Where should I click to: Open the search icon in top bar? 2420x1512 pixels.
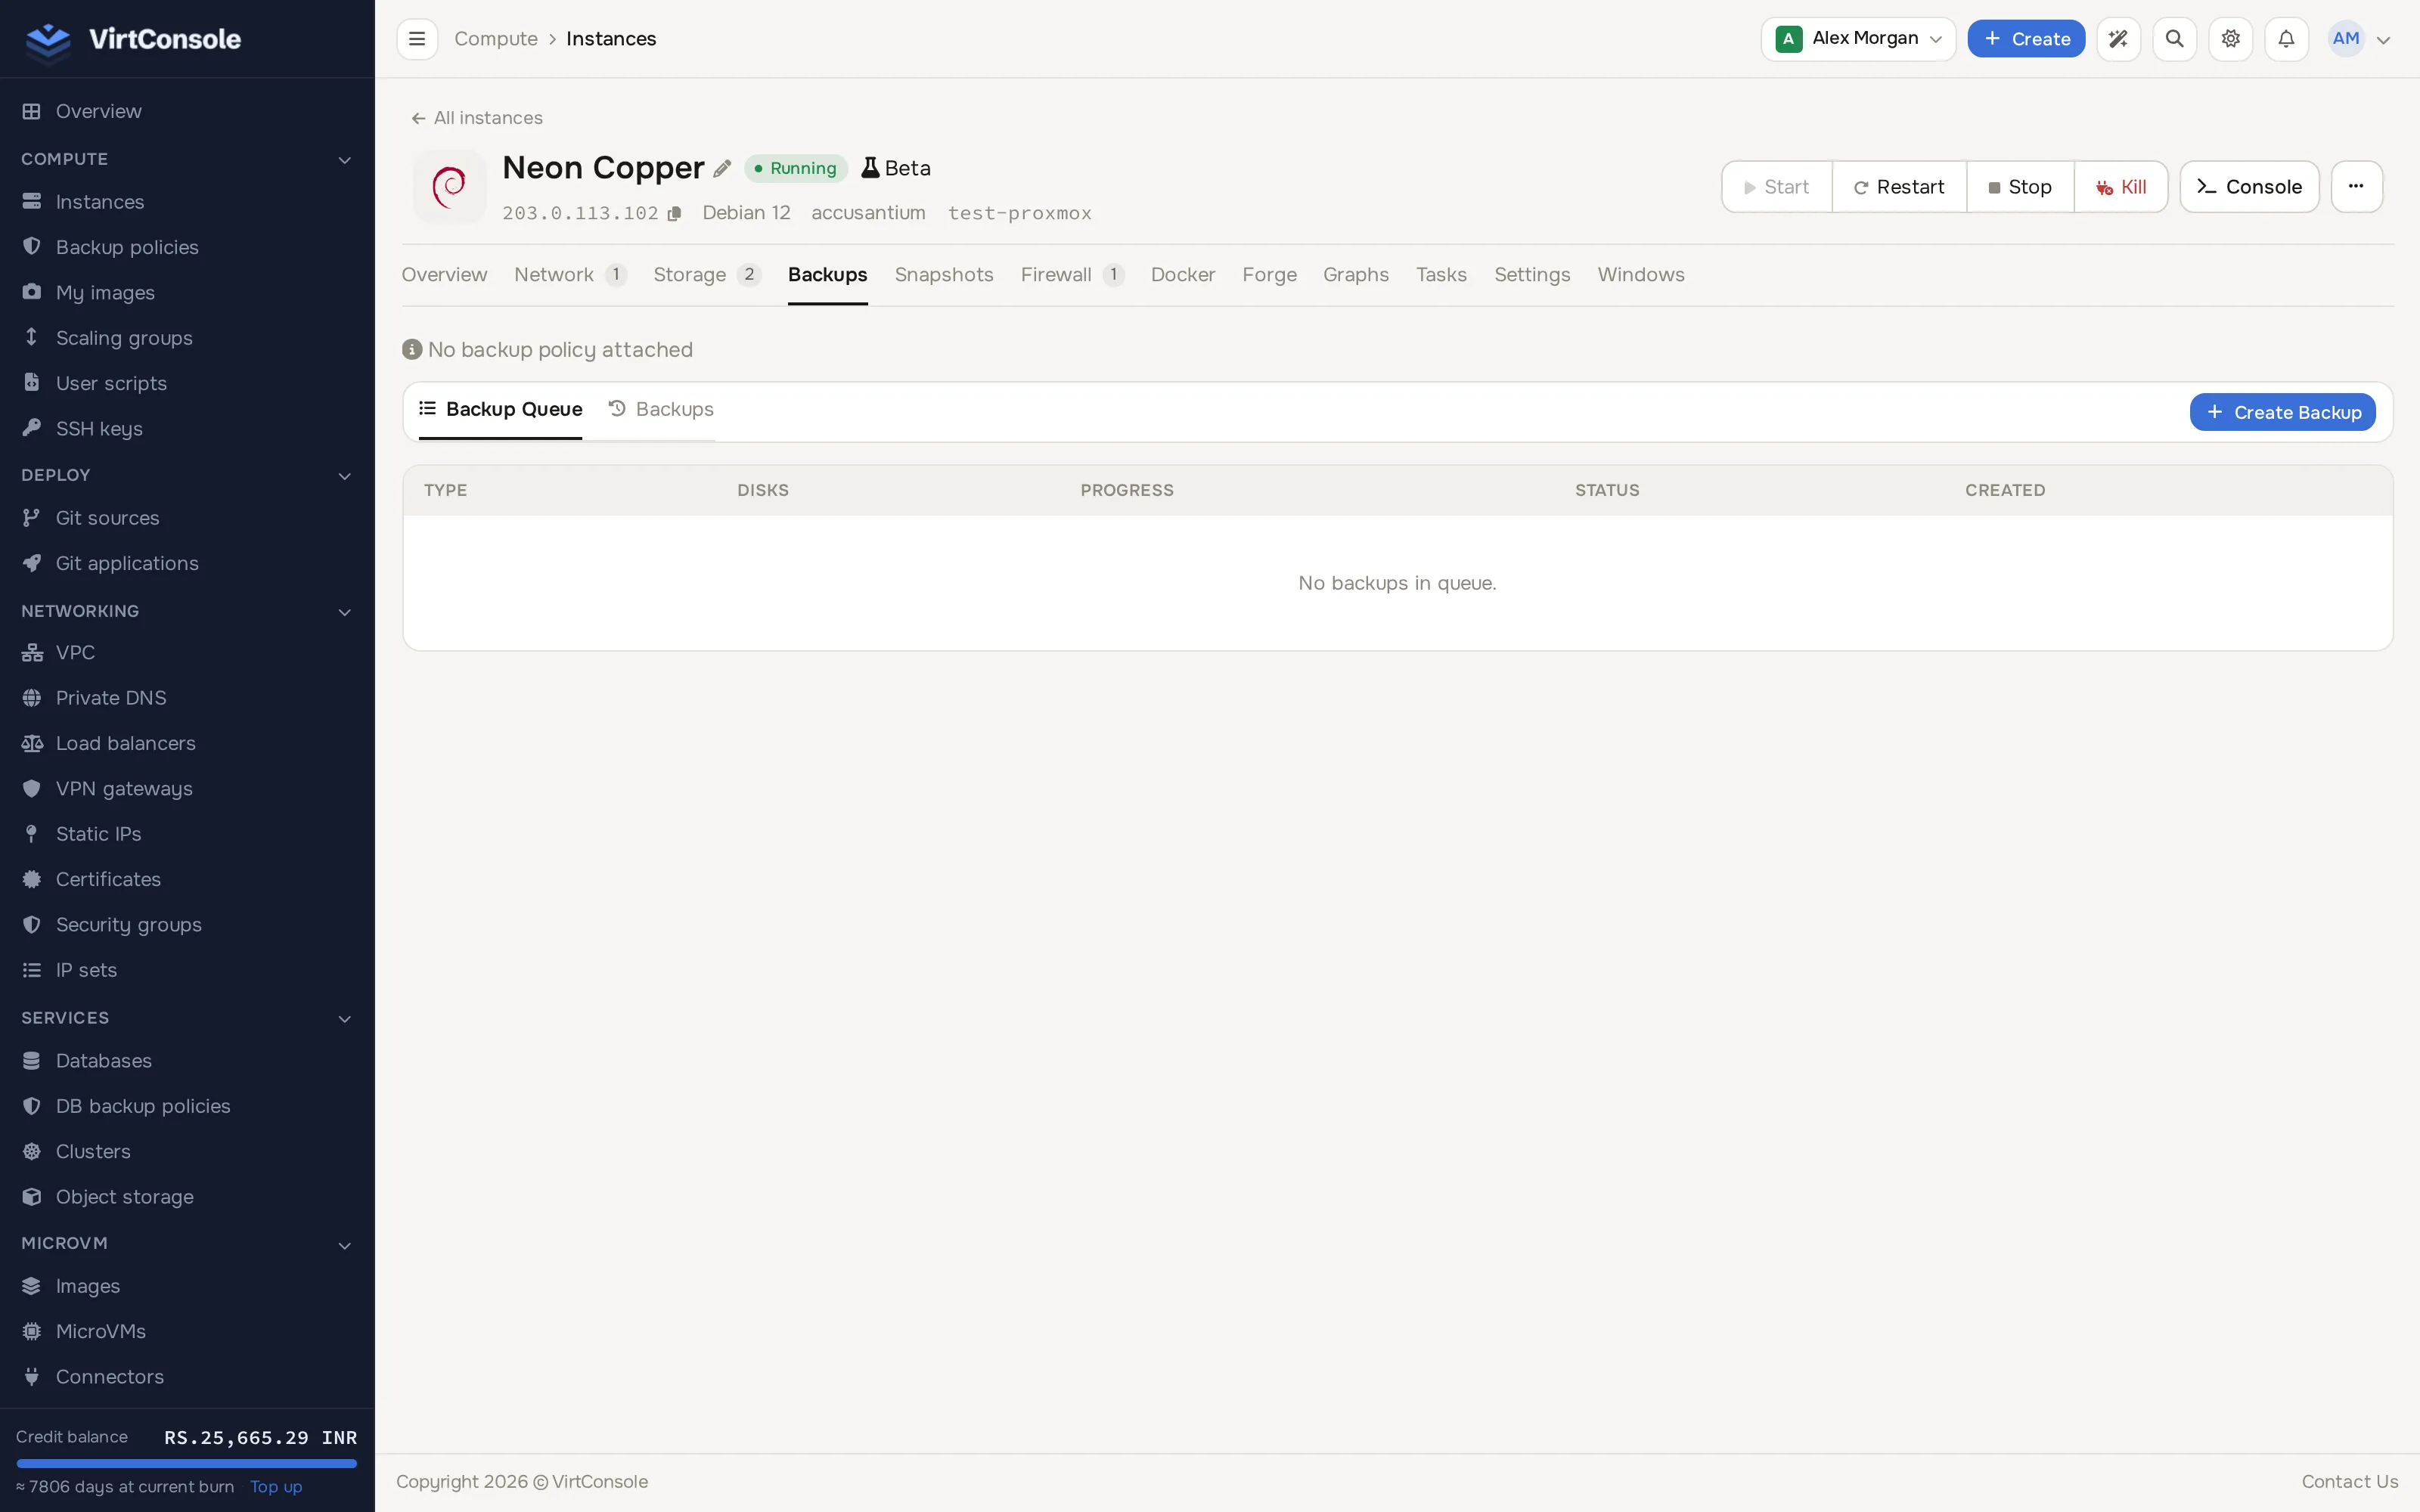[2174, 39]
